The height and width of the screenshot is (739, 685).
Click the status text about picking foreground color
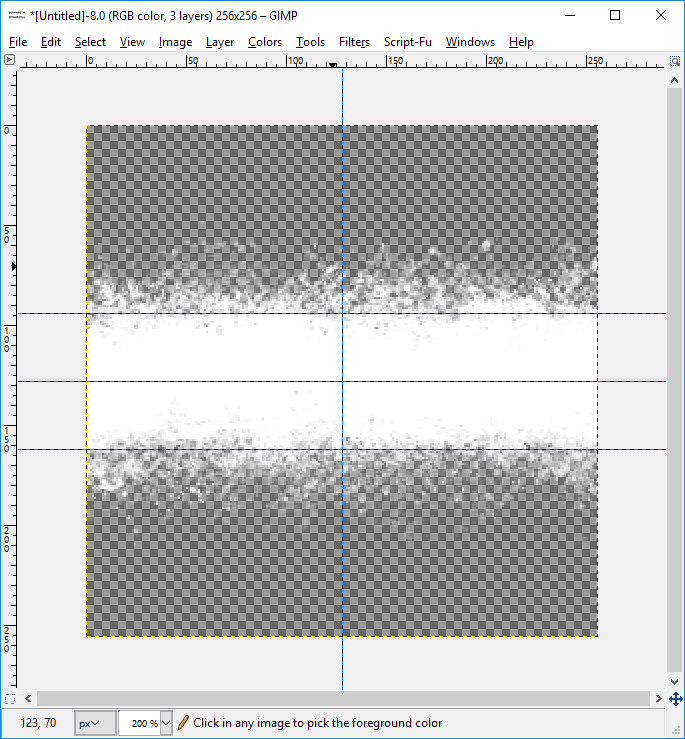coord(318,723)
